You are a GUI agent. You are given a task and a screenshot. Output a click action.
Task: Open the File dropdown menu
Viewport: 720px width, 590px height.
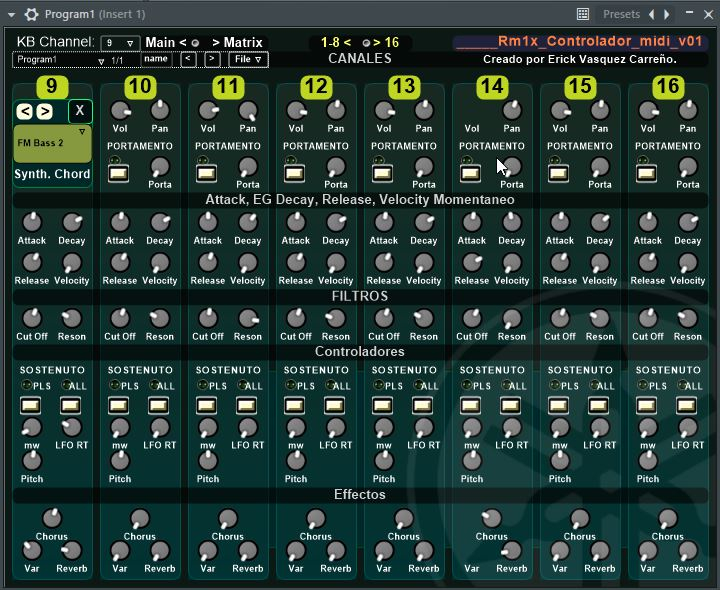(x=248, y=60)
